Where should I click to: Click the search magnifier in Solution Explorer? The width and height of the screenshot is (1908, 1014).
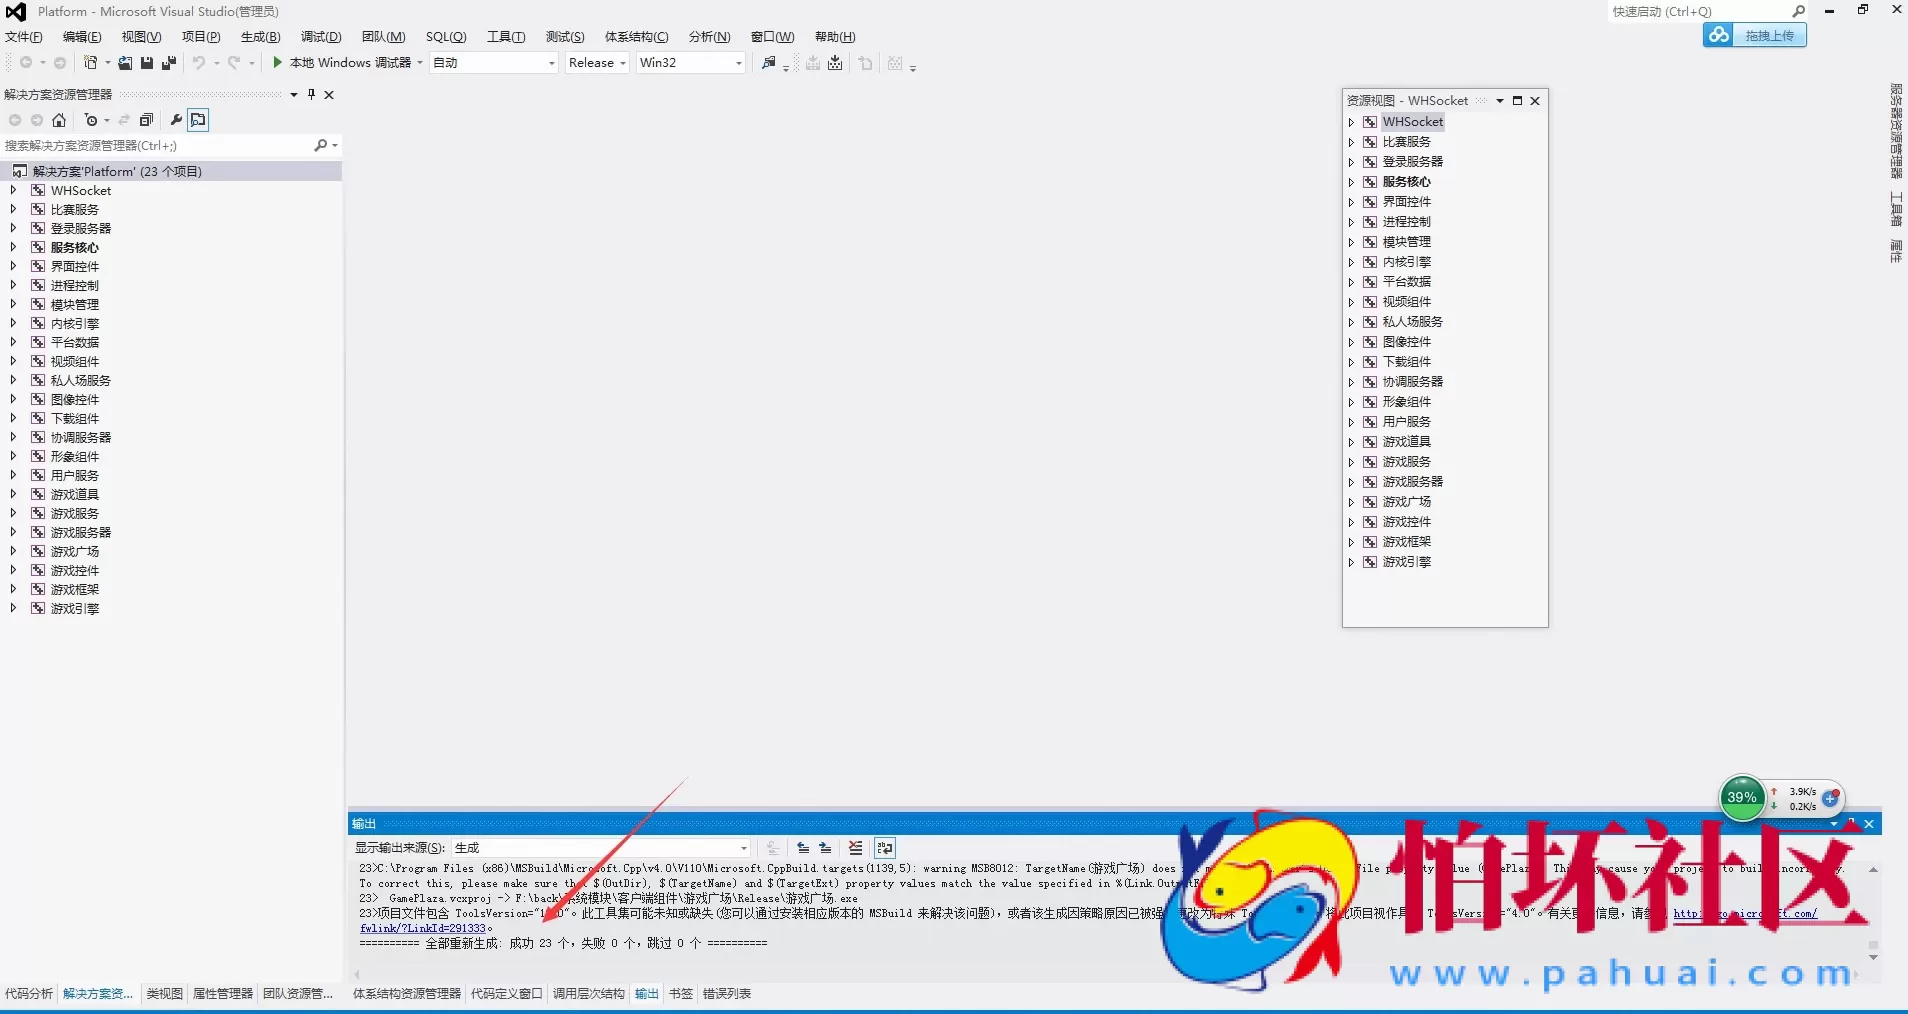[x=321, y=146]
